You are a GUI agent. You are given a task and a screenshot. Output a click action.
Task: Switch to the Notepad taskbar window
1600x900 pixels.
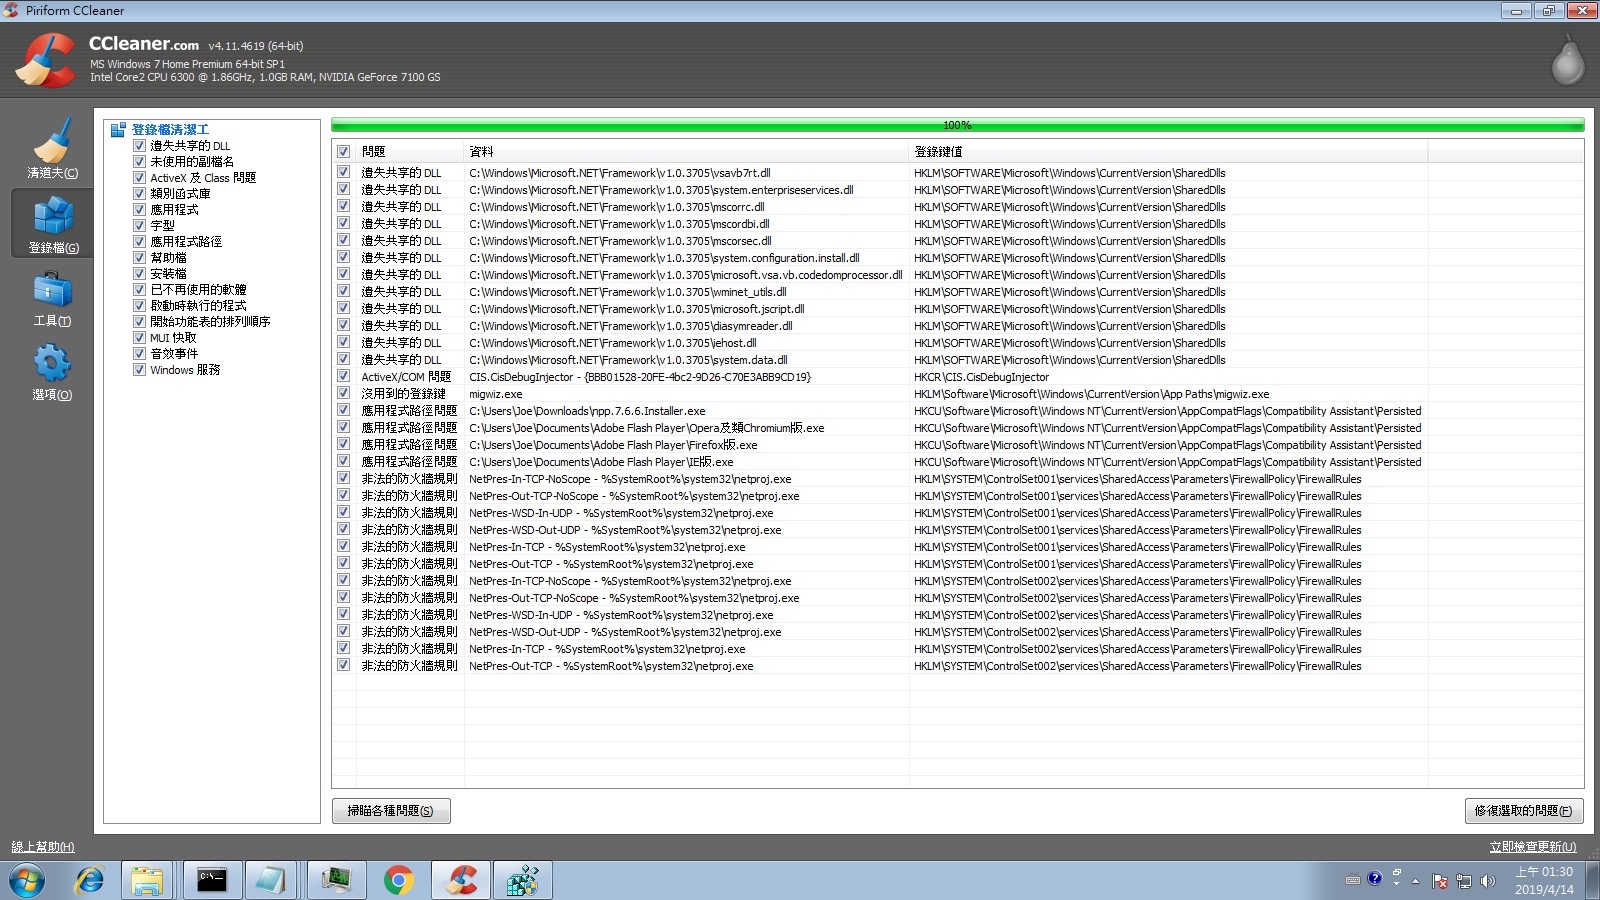(x=270, y=881)
